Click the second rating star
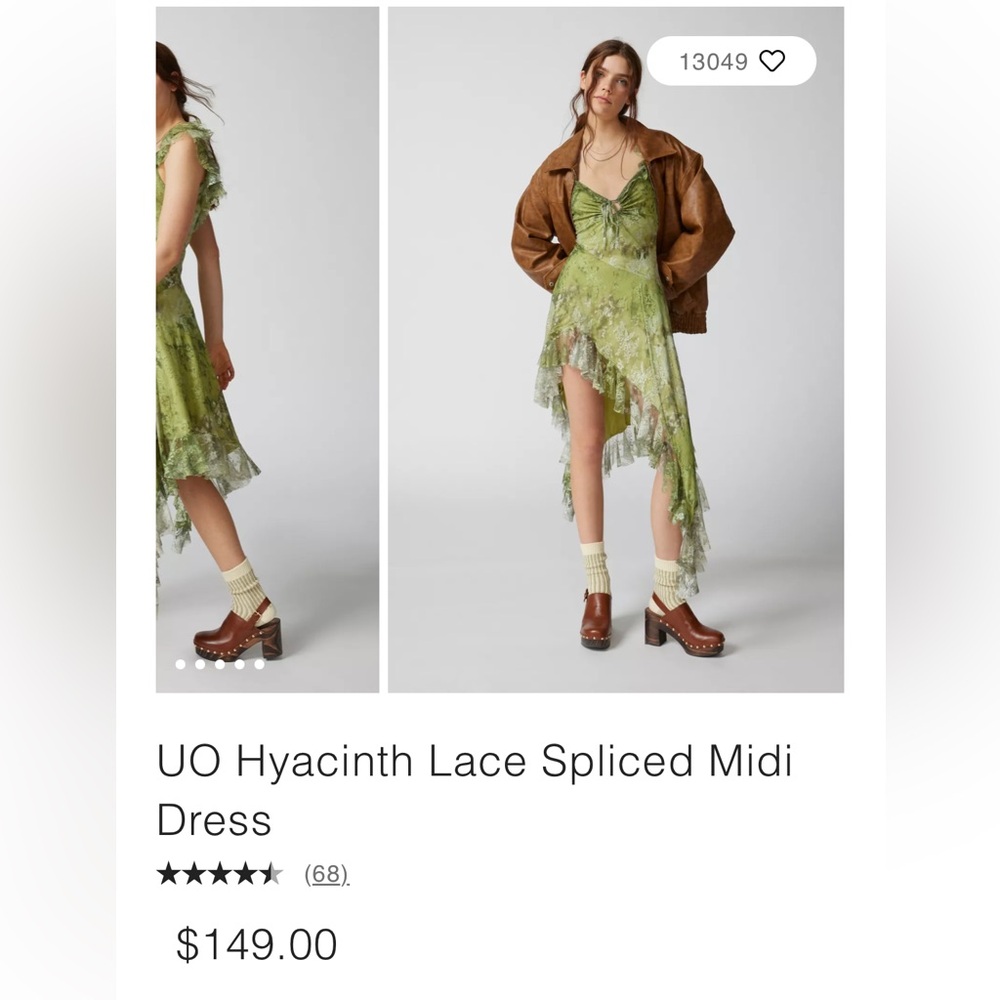Image resolution: width=1000 pixels, height=1000 pixels. pos(194,873)
